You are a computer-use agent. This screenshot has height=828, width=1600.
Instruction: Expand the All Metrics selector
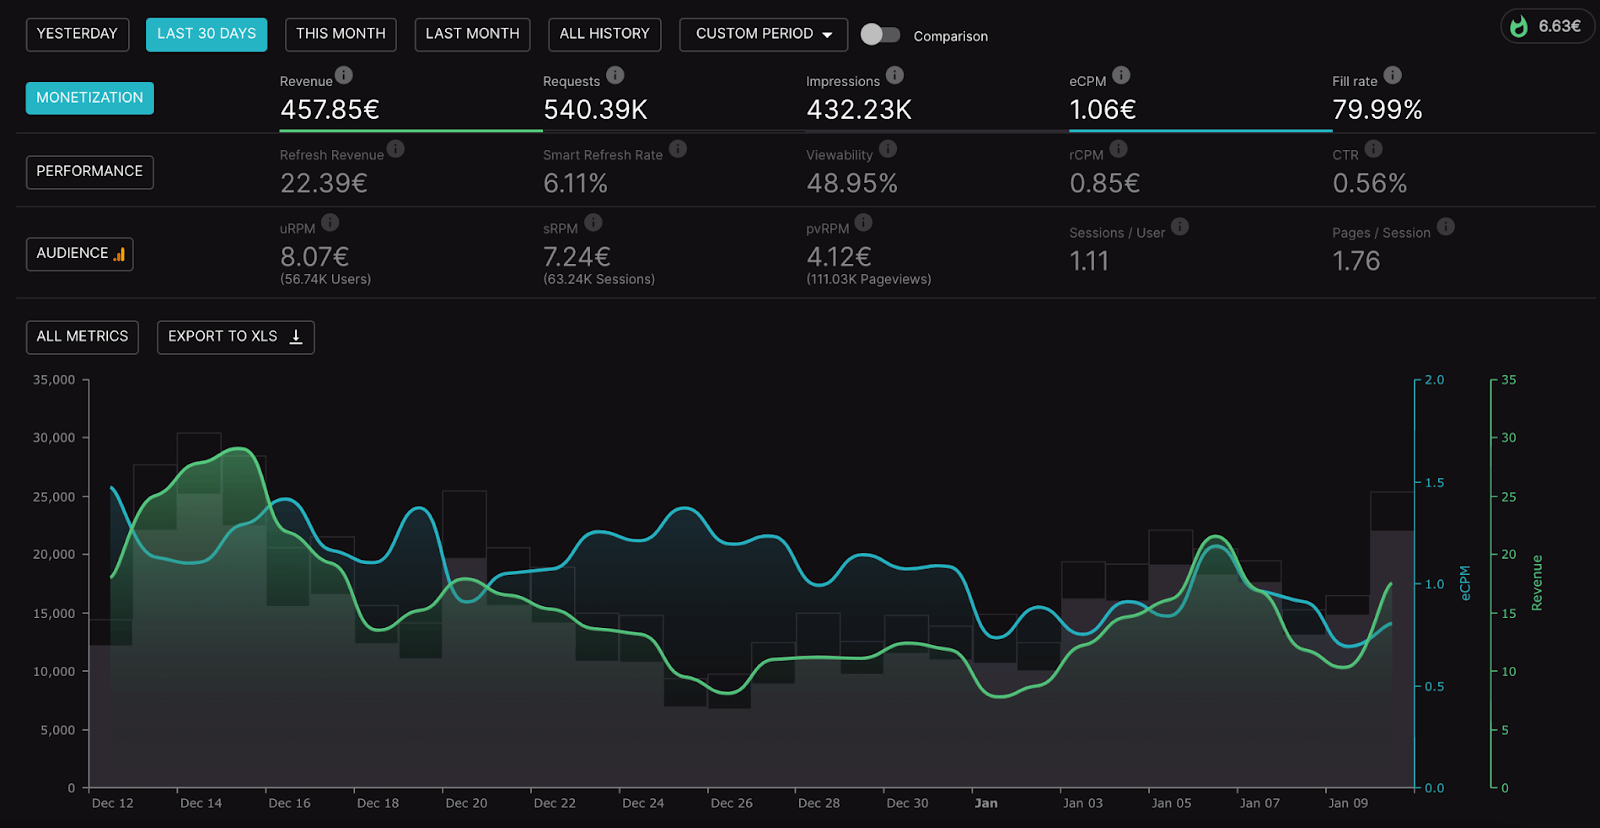point(82,337)
